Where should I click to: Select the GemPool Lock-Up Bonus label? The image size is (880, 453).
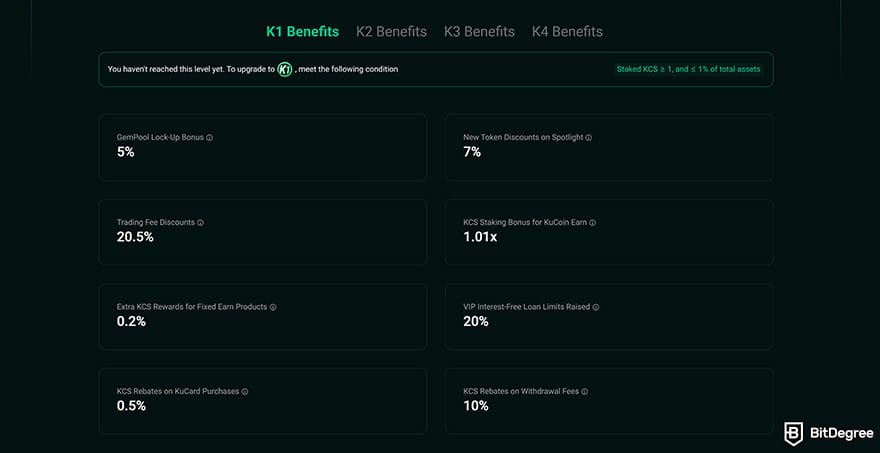click(161, 137)
